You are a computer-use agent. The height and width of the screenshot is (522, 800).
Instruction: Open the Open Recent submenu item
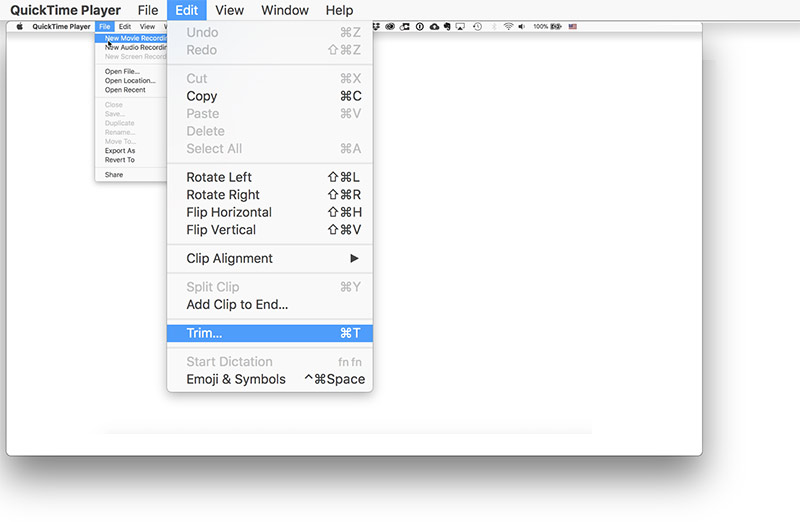pyautogui.click(x=131, y=90)
